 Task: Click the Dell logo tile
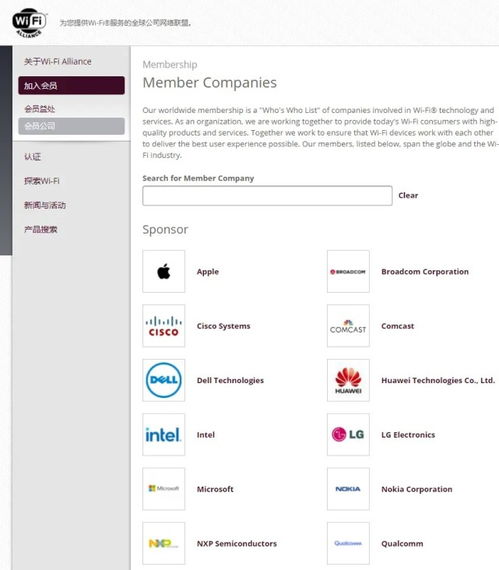164,380
